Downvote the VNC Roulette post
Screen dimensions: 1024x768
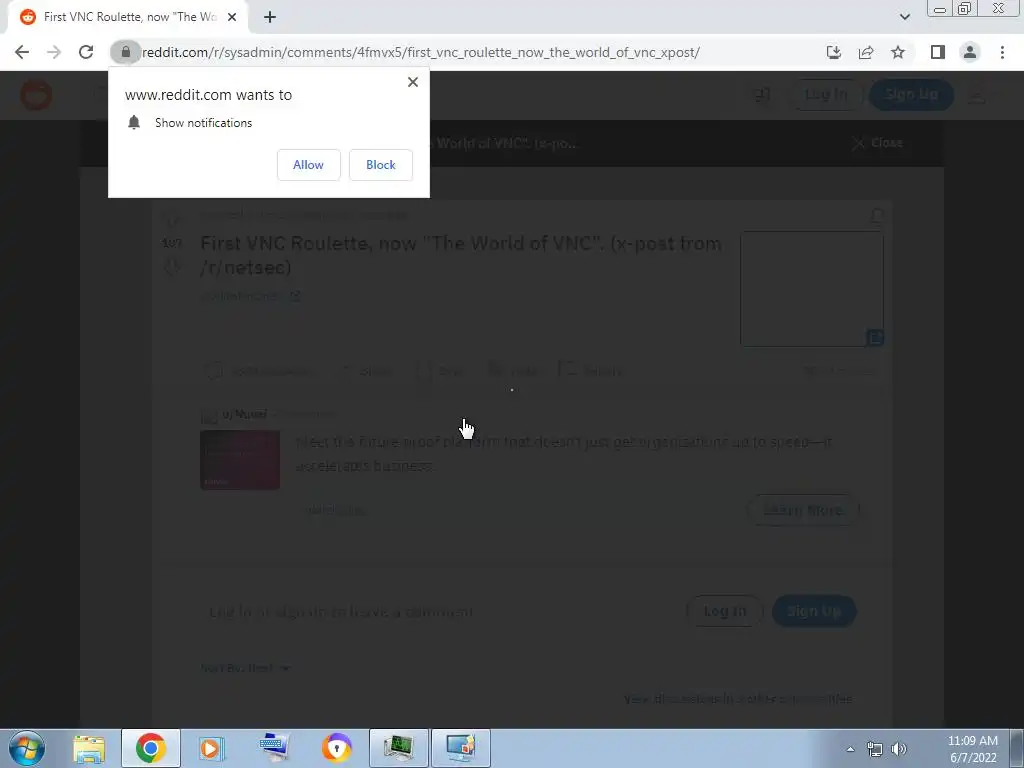(172, 266)
